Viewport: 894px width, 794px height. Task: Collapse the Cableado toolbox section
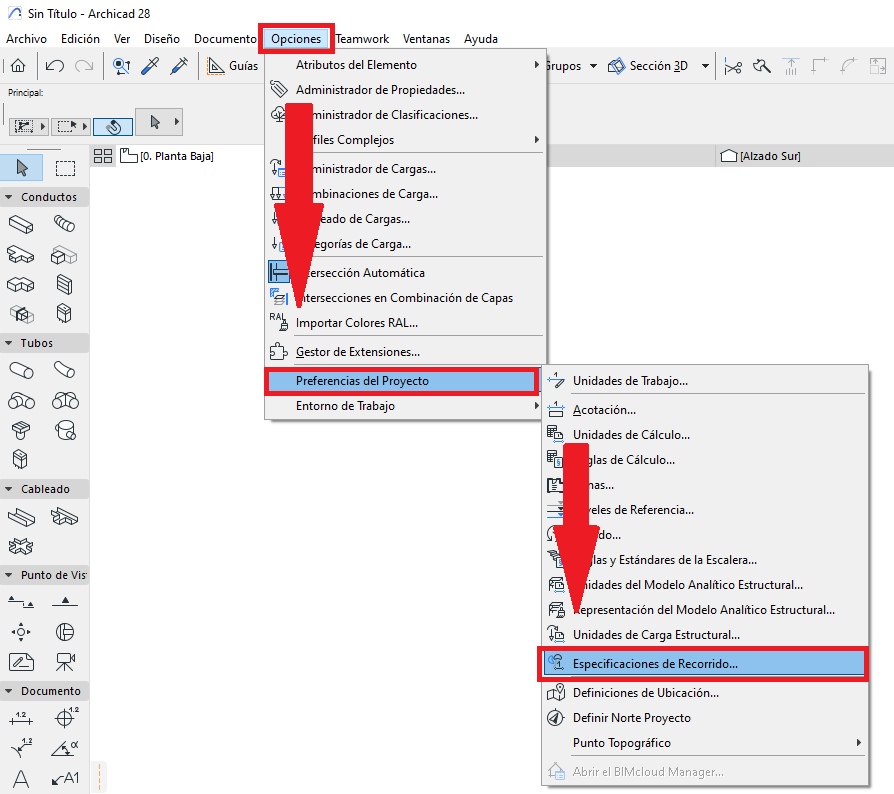[44, 489]
